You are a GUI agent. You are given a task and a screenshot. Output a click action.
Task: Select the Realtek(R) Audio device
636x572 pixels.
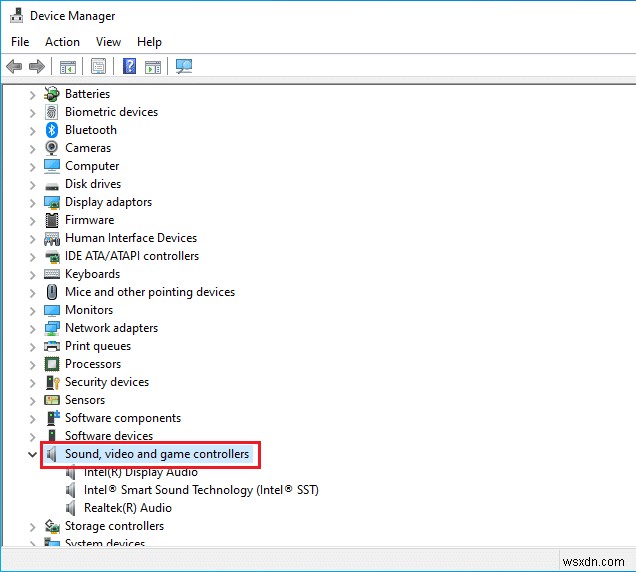(128, 508)
